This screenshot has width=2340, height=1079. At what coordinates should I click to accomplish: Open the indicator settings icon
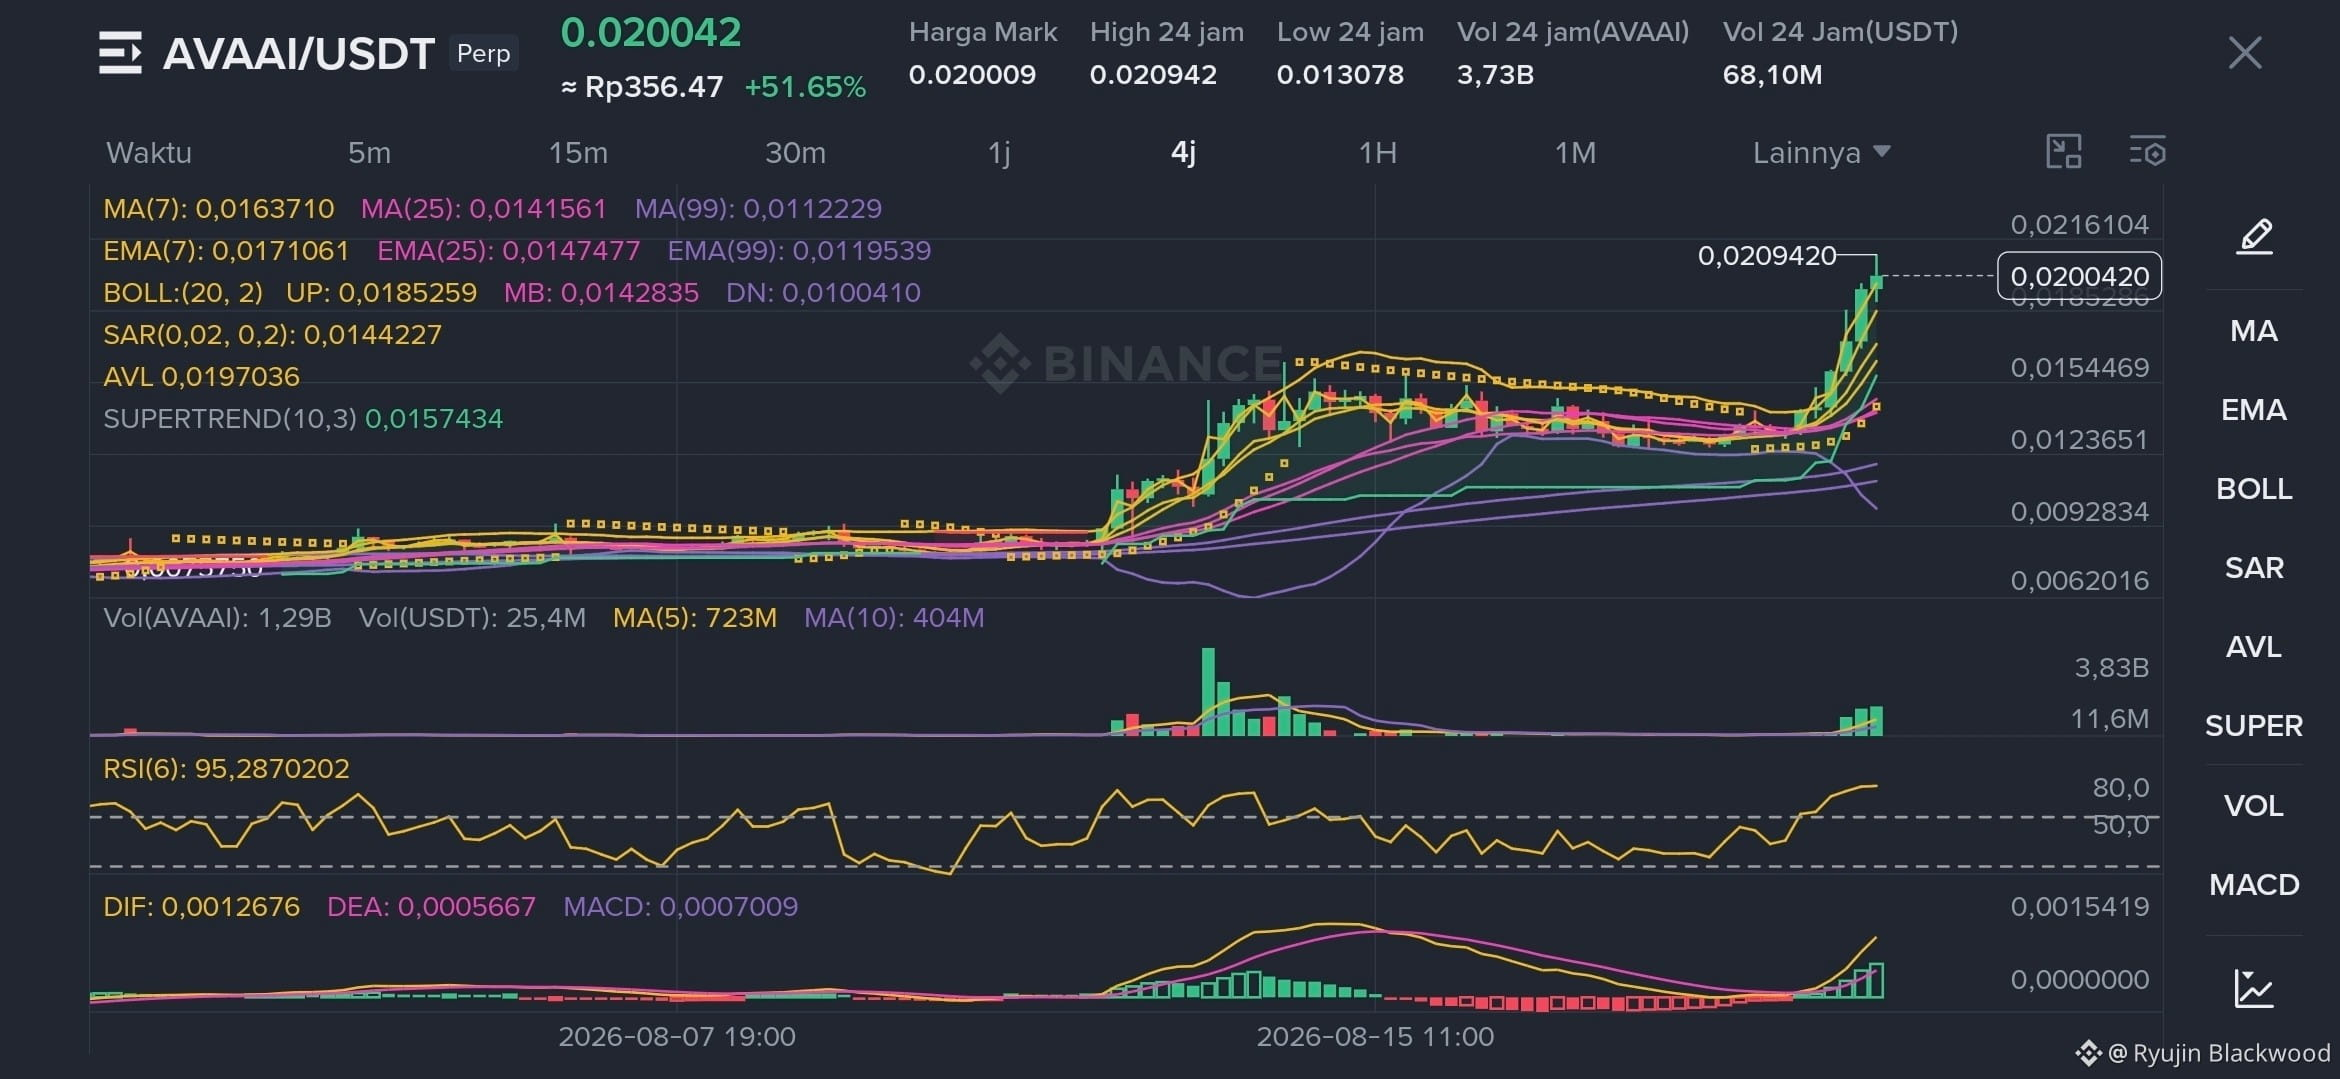[x=2147, y=152]
